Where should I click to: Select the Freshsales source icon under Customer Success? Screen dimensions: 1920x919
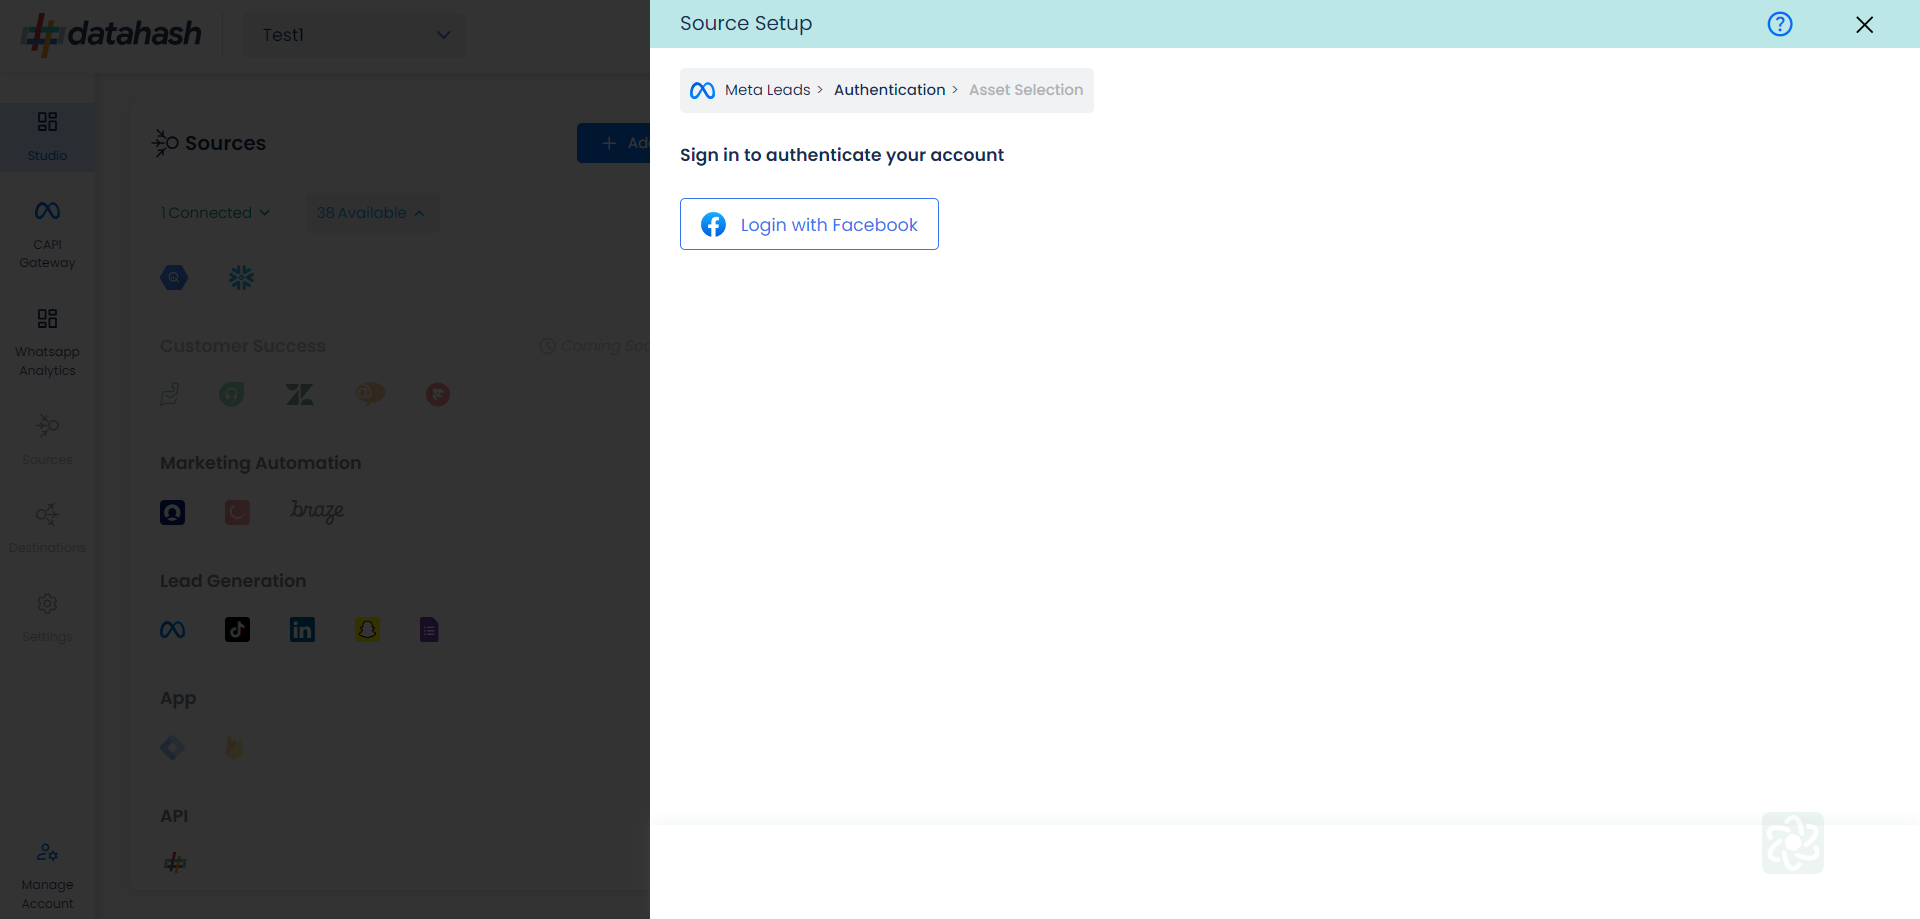(x=170, y=395)
